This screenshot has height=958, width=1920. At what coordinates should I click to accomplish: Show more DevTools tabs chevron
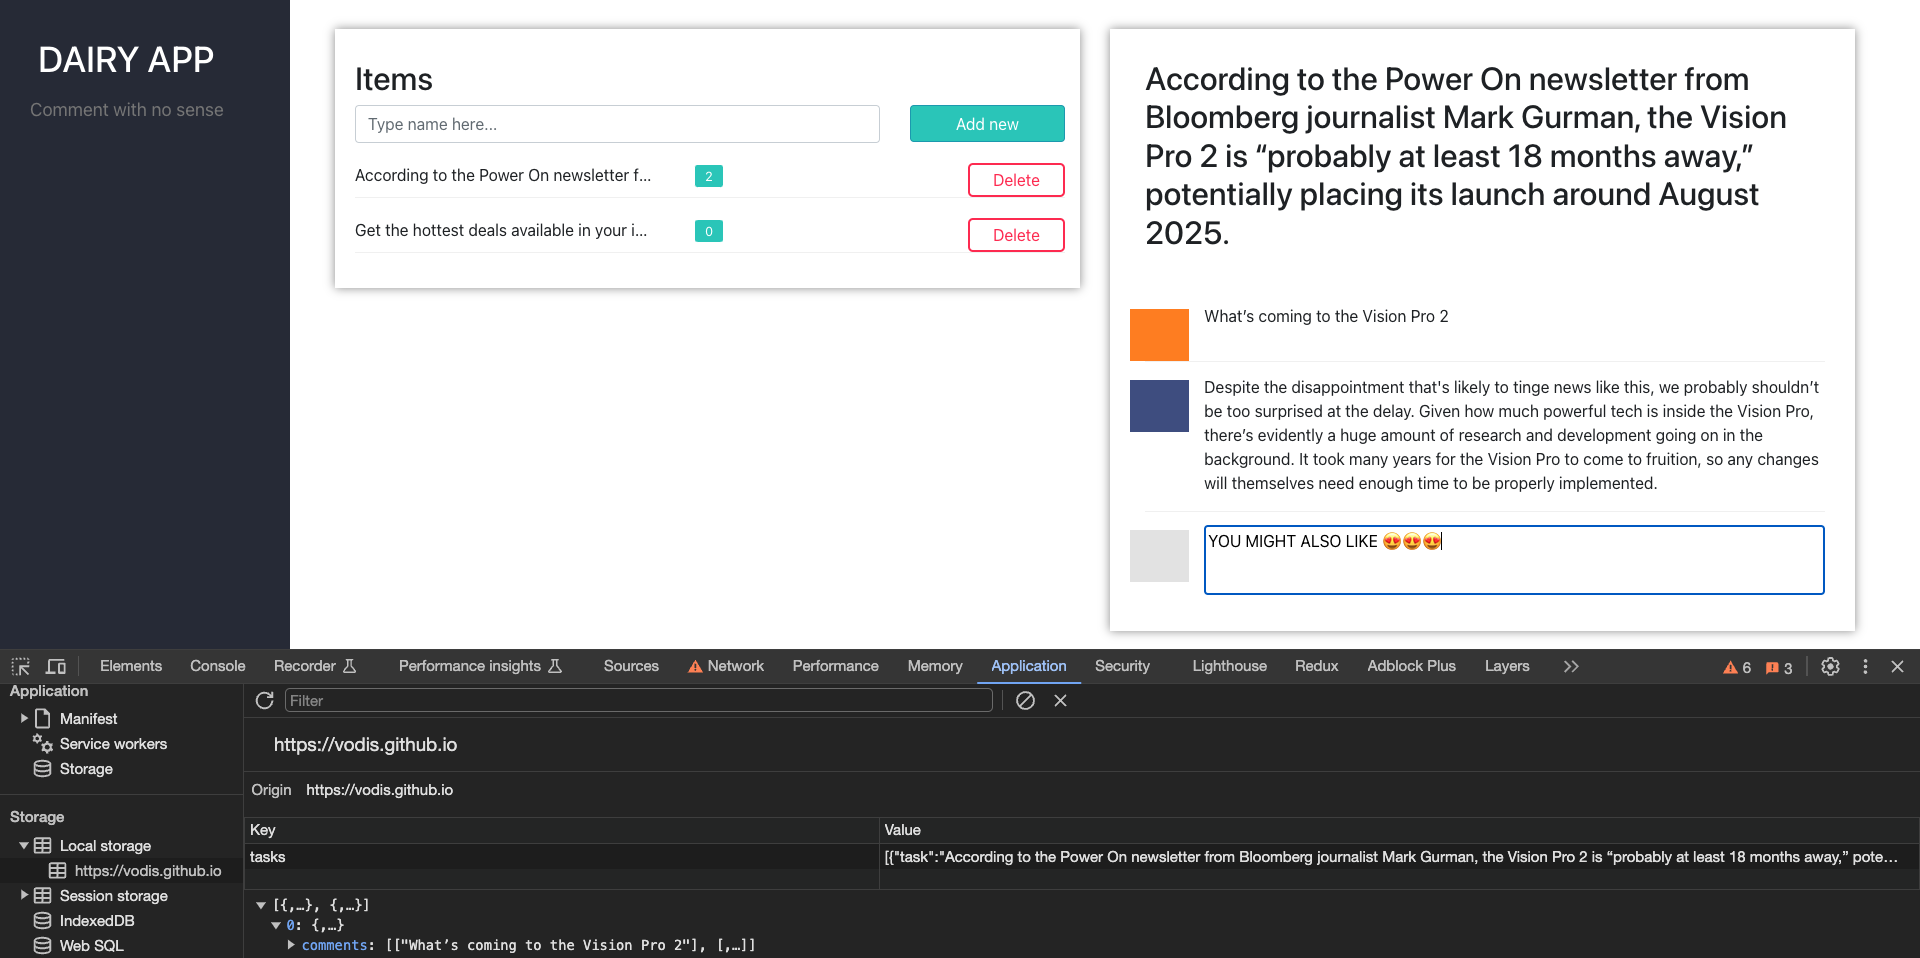point(1571,666)
